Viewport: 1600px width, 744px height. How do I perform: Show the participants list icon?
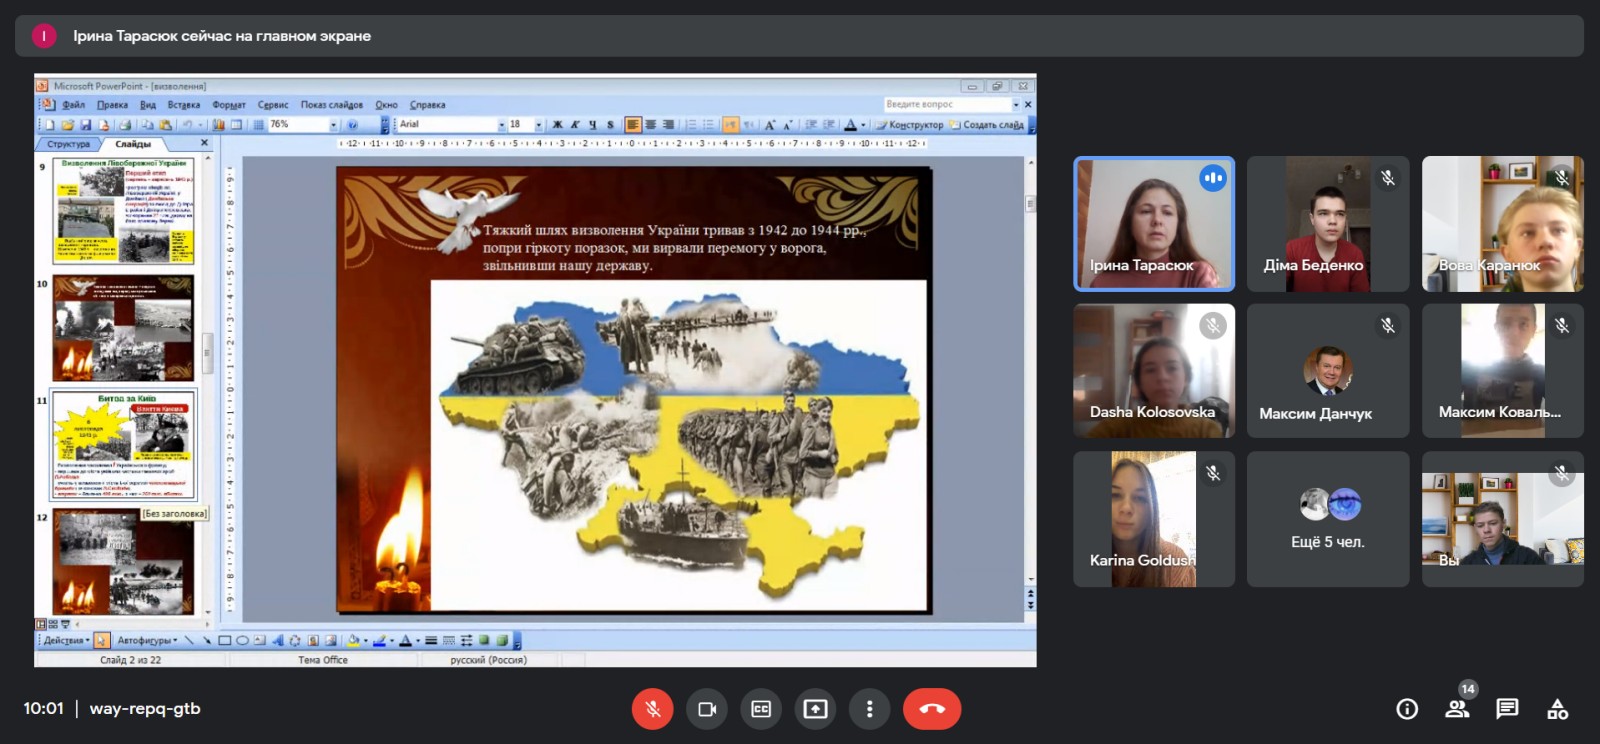[1457, 709]
